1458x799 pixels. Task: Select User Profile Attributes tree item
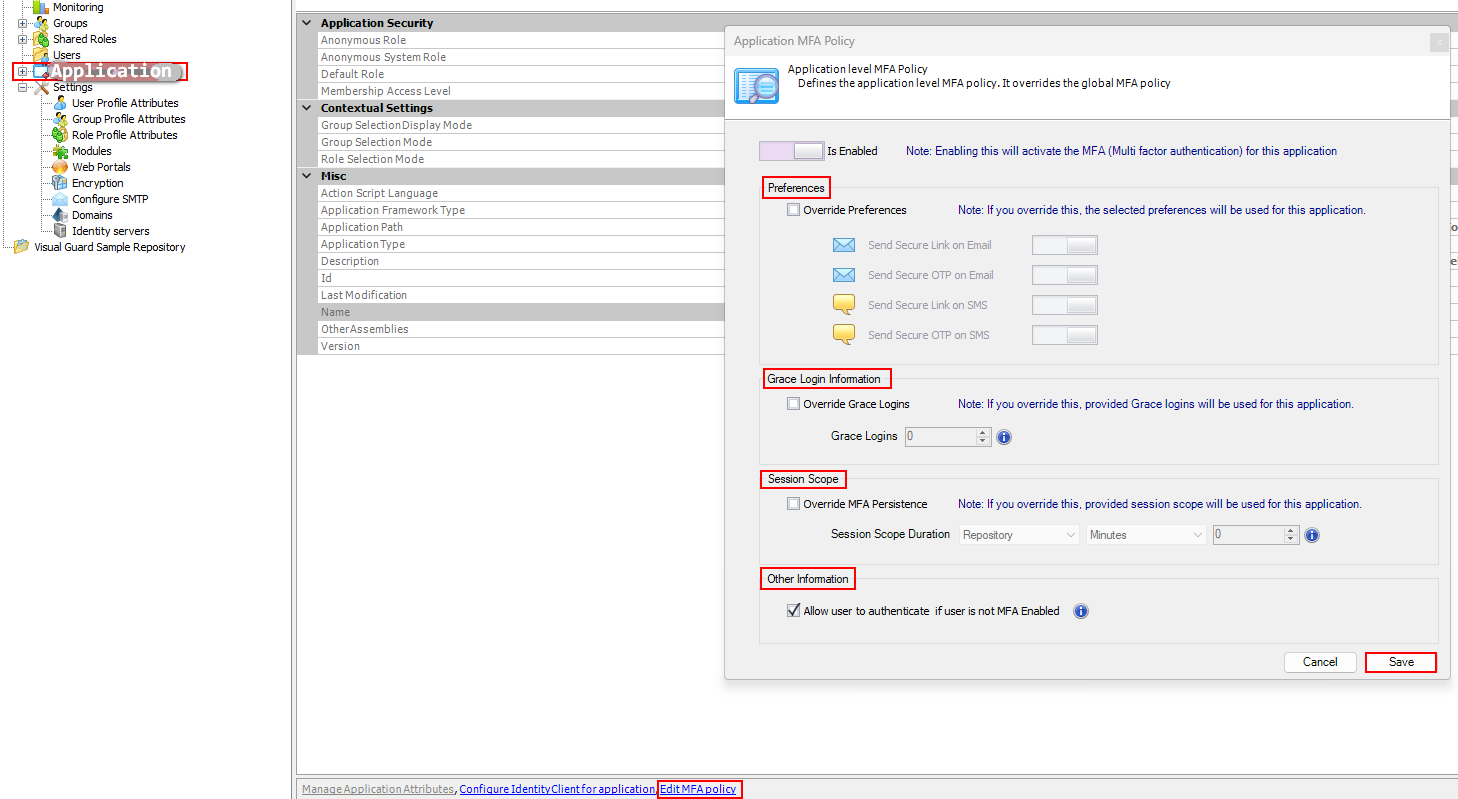coord(125,103)
